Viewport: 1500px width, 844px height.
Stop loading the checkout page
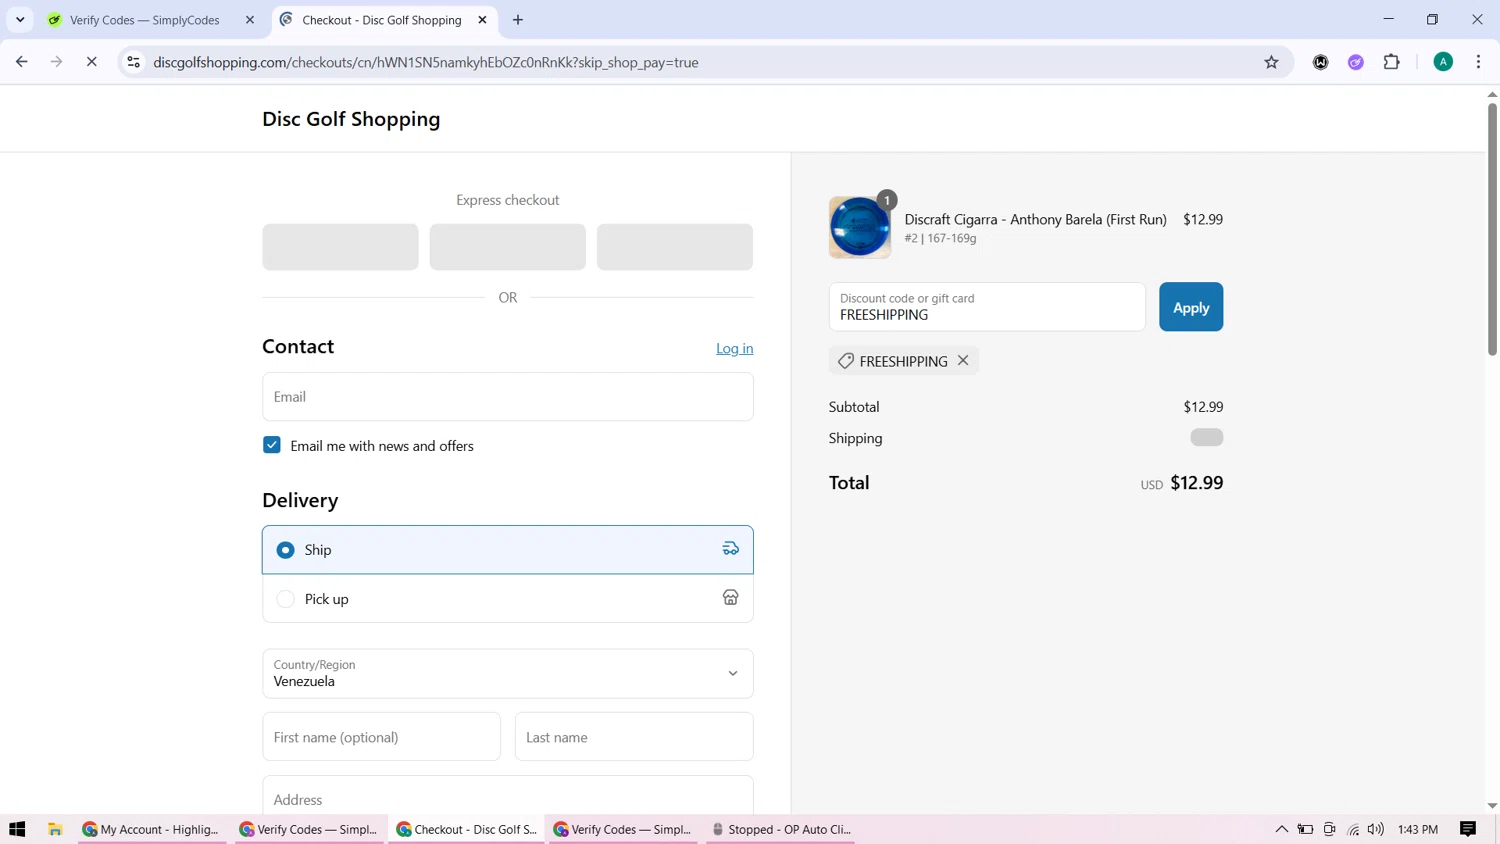tap(91, 62)
